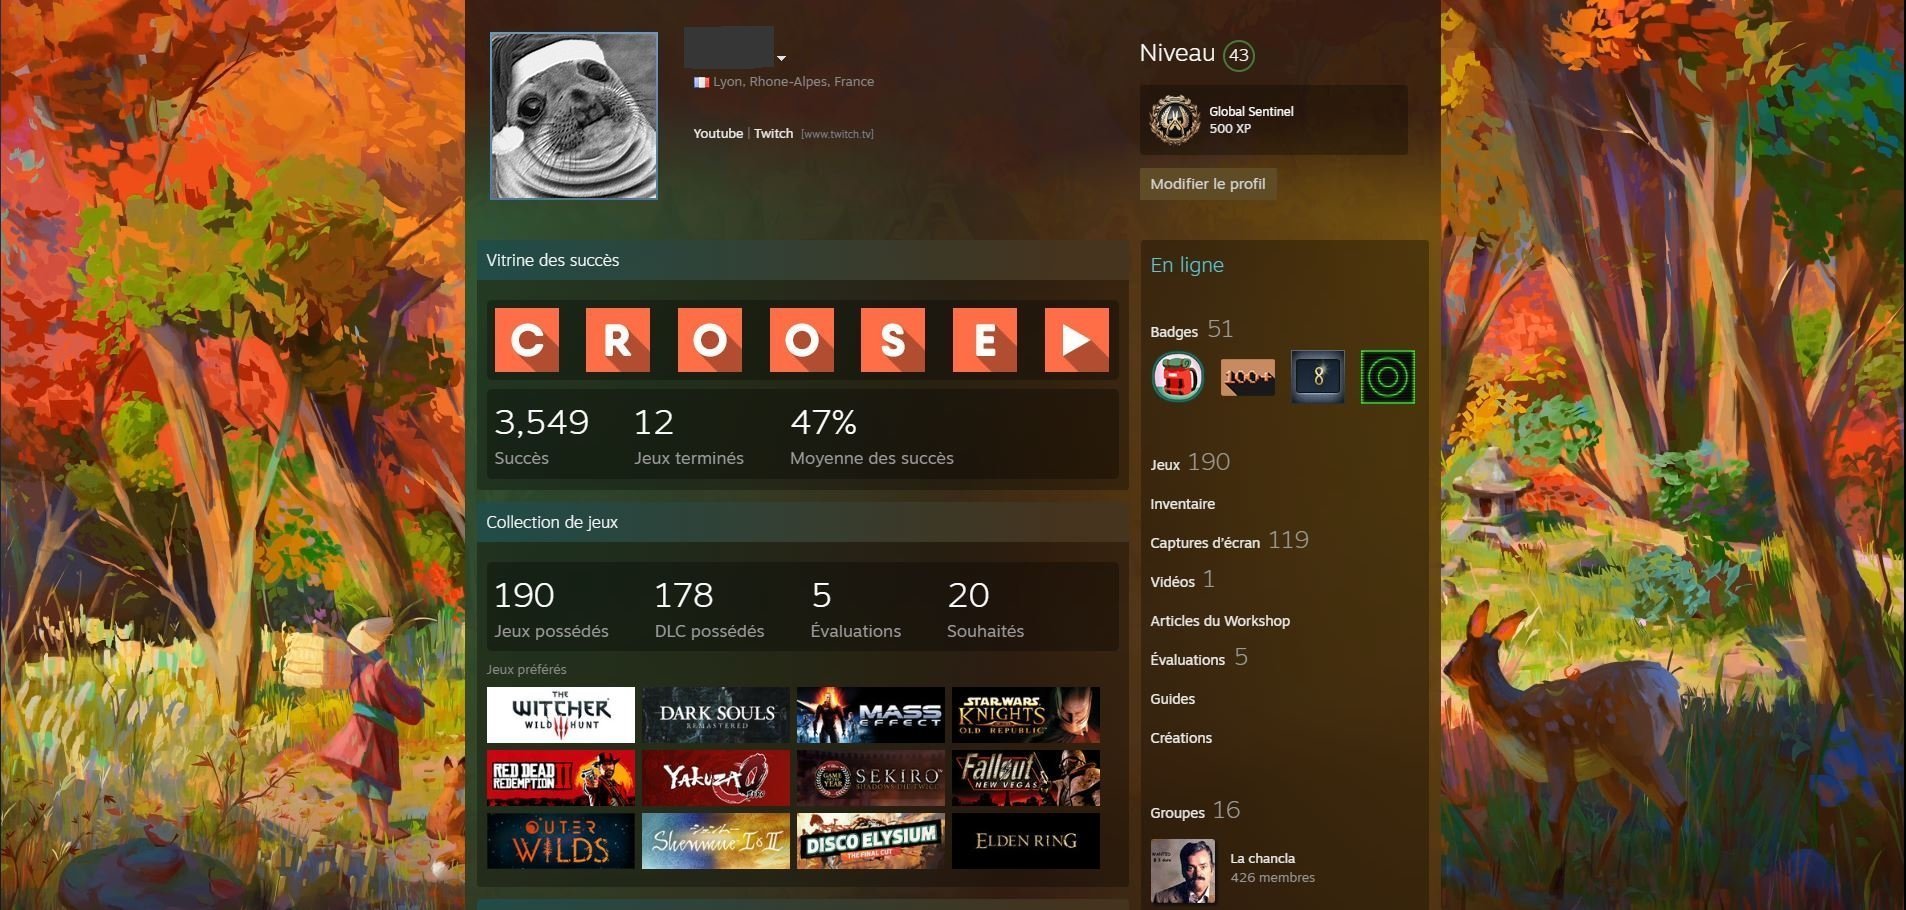Click the 20 Souhaités stat

(x=986, y=609)
